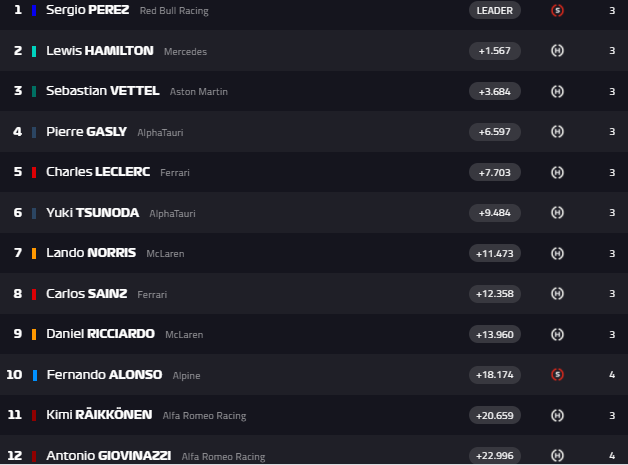Click the +18.174 gap for Alonso
Viewport: 628px width, 465px height.
point(495,374)
